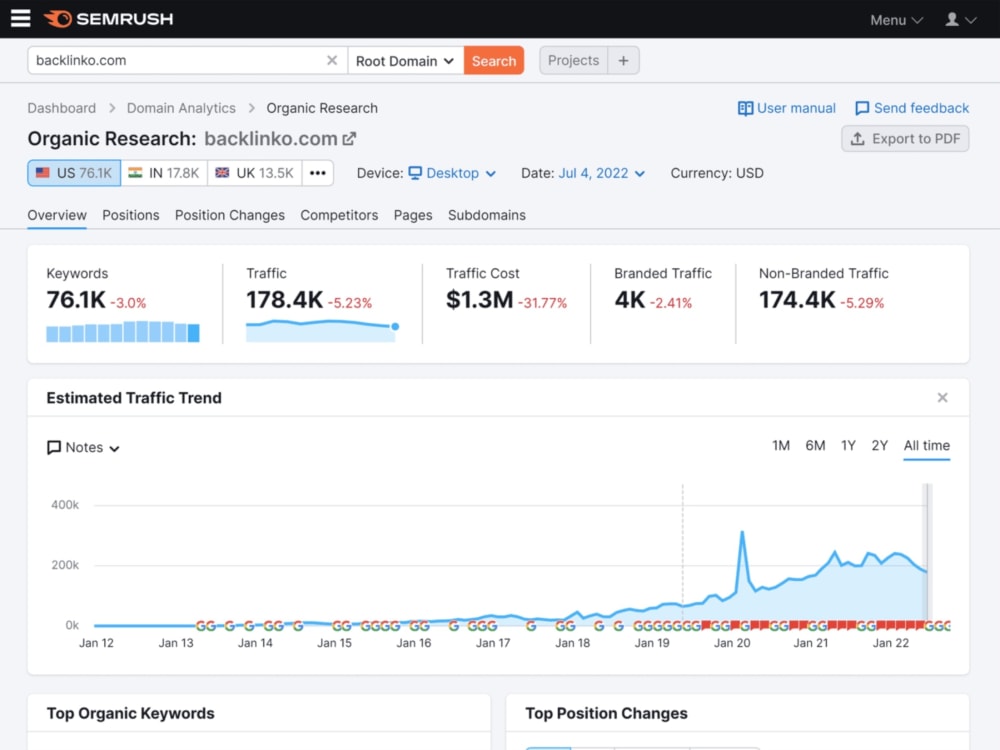The width and height of the screenshot is (1000, 750).
Task: Open more country databases ellipsis
Action: click(318, 173)
